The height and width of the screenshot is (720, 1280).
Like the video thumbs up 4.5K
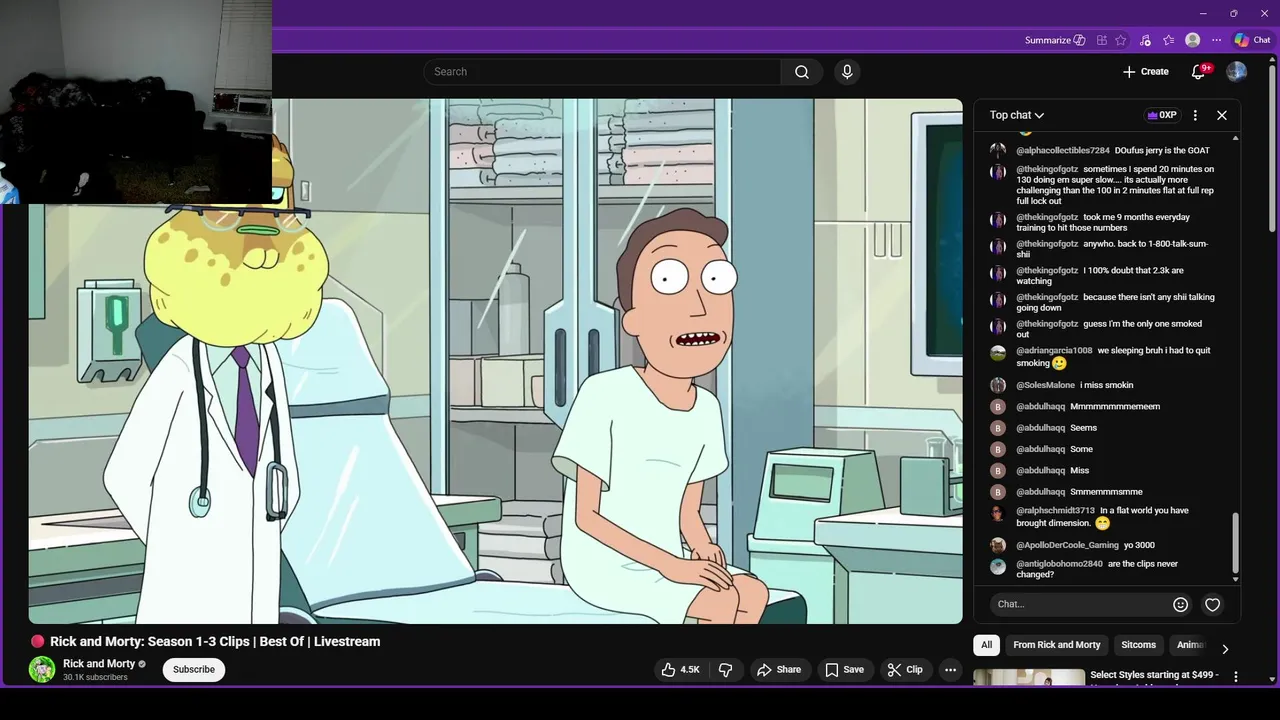pyautogui.click(x=680, y=670)
